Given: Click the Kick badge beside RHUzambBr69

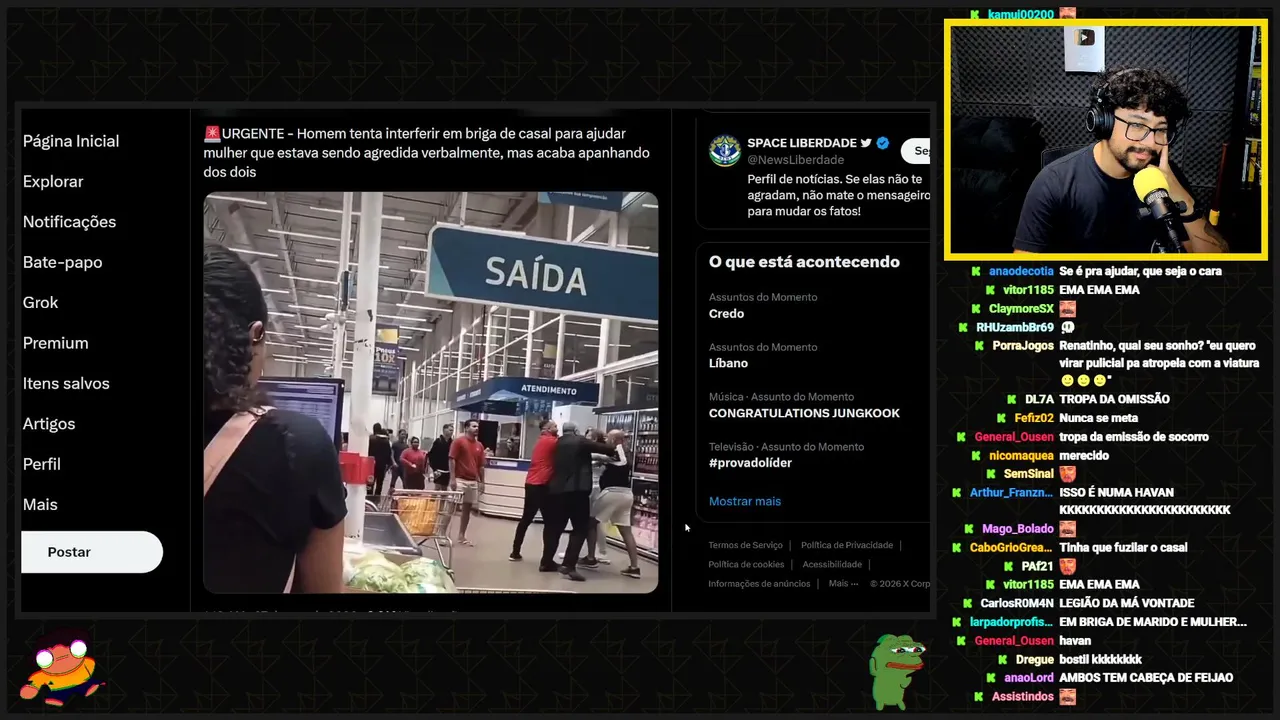Looking at the screenshot, I should point(964,328).
